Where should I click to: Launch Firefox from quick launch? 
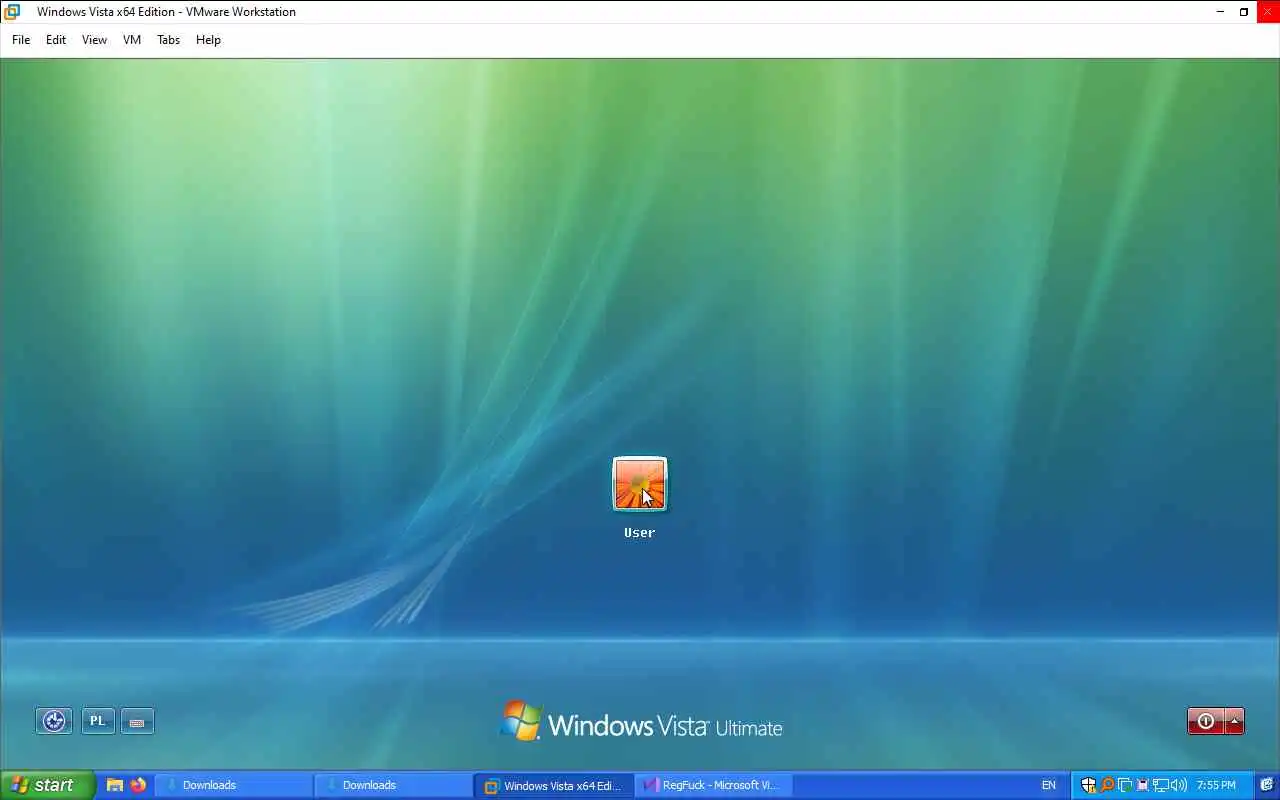[x=138, y=785]
